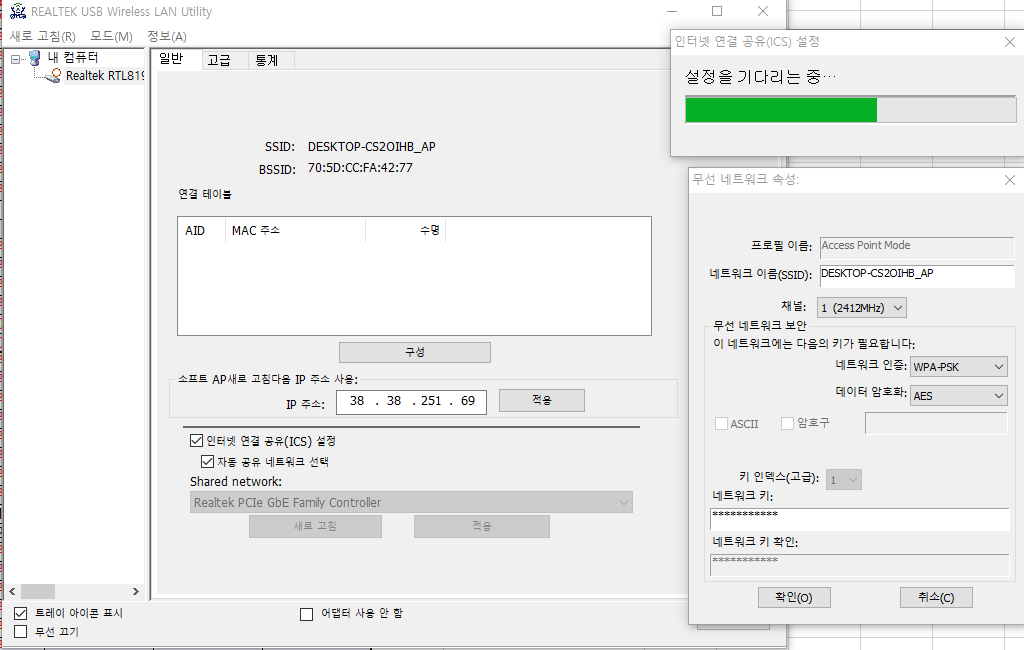The image size is (1024, 650).
Task: Open the 네트워크 인증 WPA-PSK dropdown
Action: click(x=959, y=366)
